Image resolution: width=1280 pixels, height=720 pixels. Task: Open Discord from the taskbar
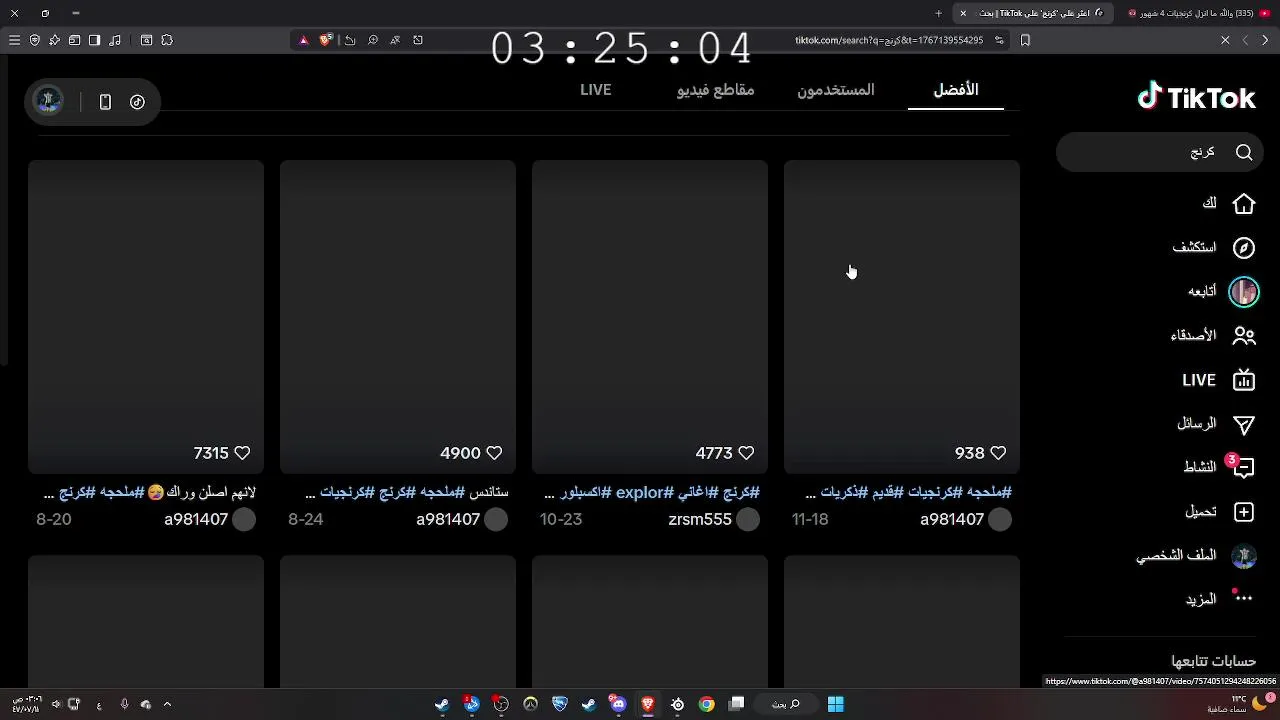click(x=618, y=704)
